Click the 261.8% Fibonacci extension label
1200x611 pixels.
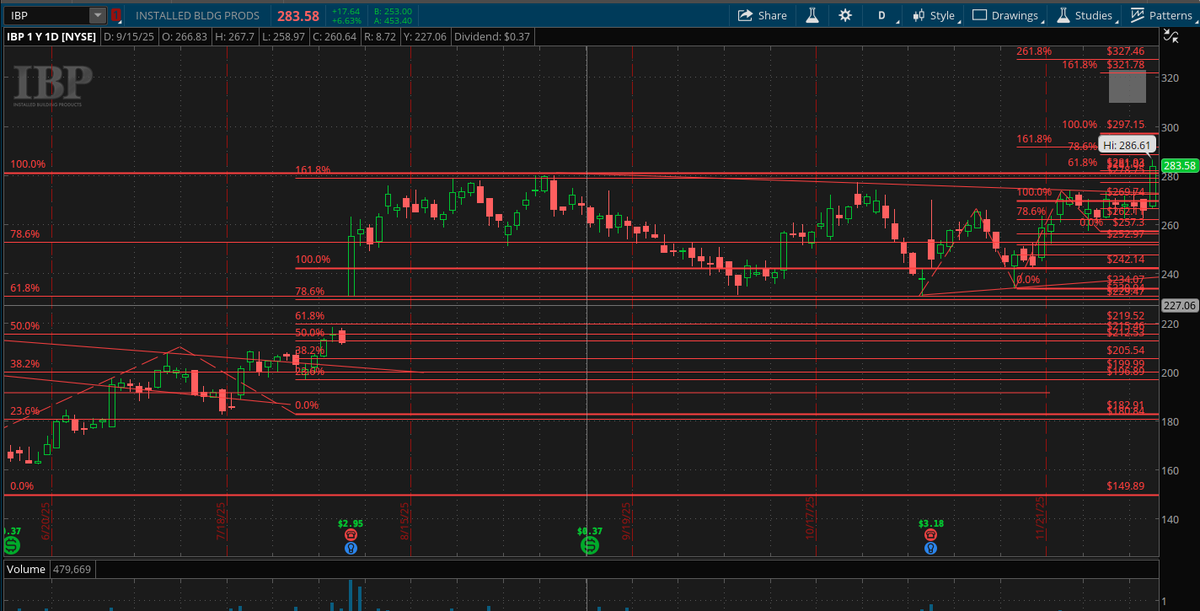(1034, 51)
